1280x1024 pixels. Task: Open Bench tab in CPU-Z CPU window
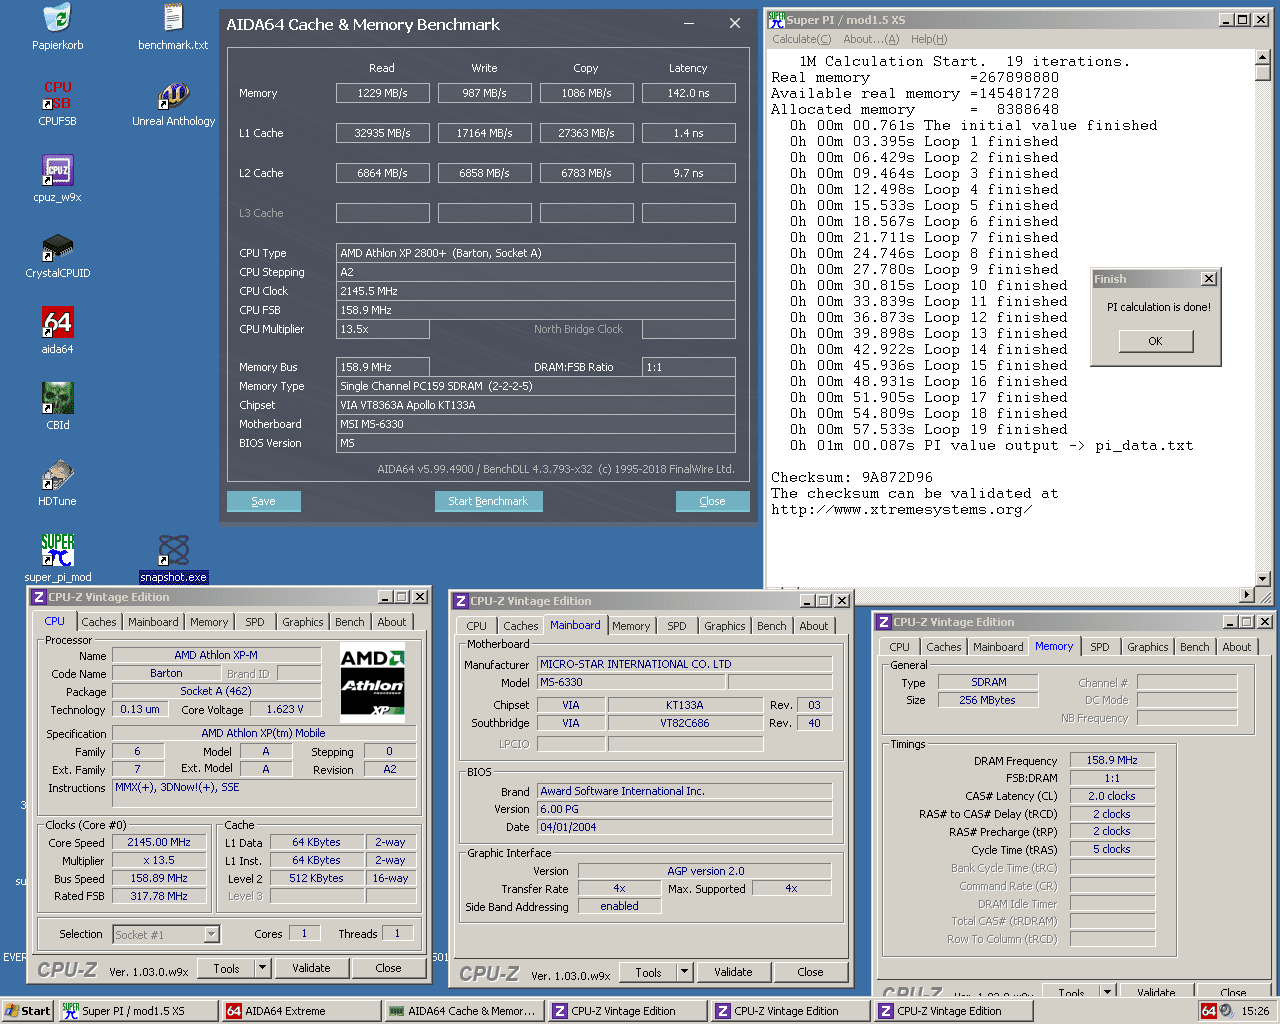click(x=350, y=622)
